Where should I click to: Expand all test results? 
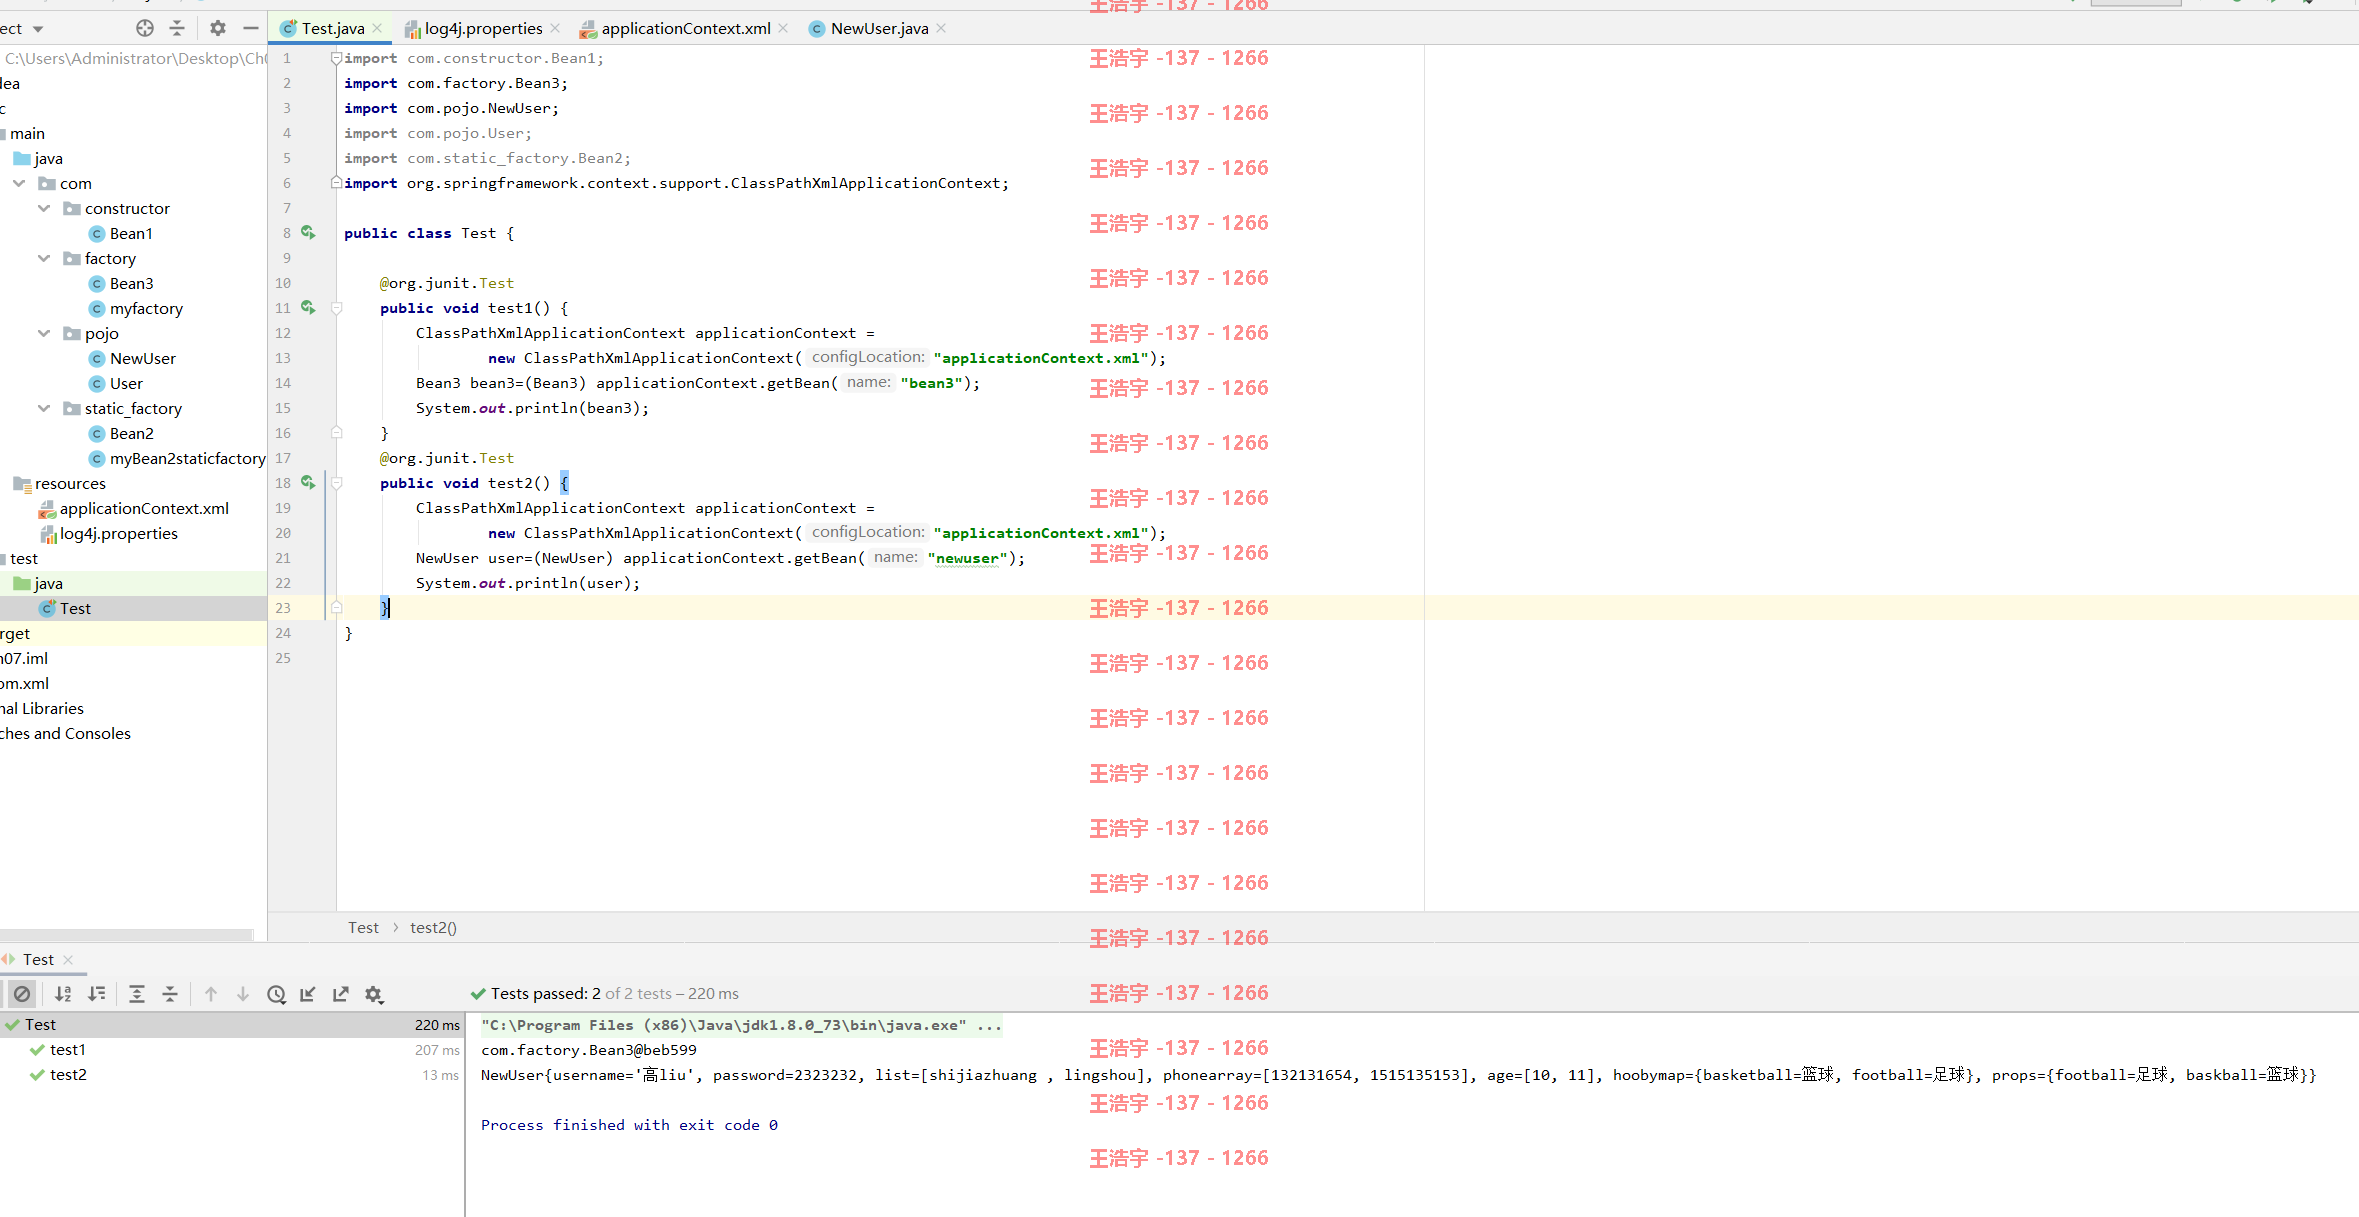(137, 994)
